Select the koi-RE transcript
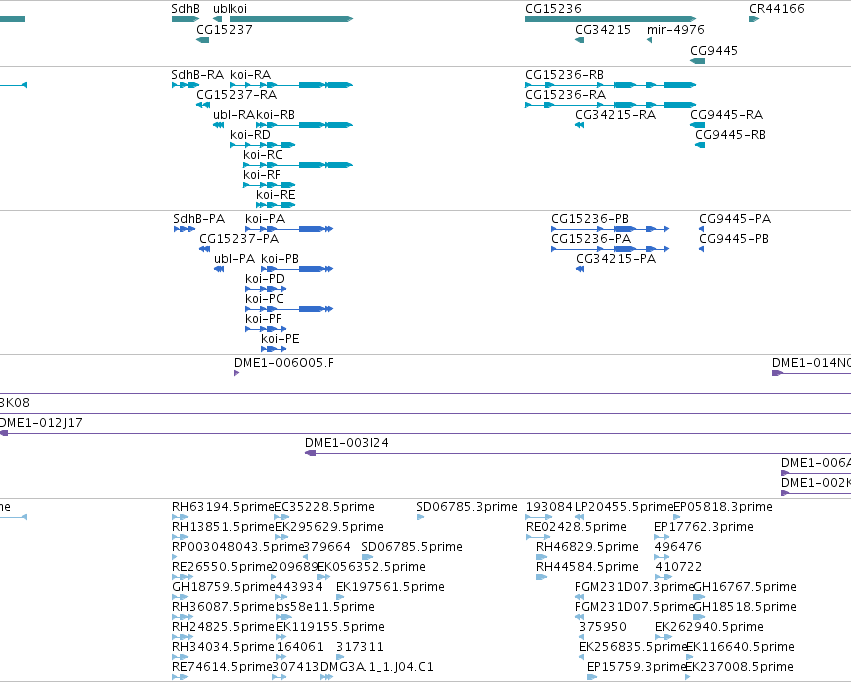851x682 pixels. [x=276, y=205]
